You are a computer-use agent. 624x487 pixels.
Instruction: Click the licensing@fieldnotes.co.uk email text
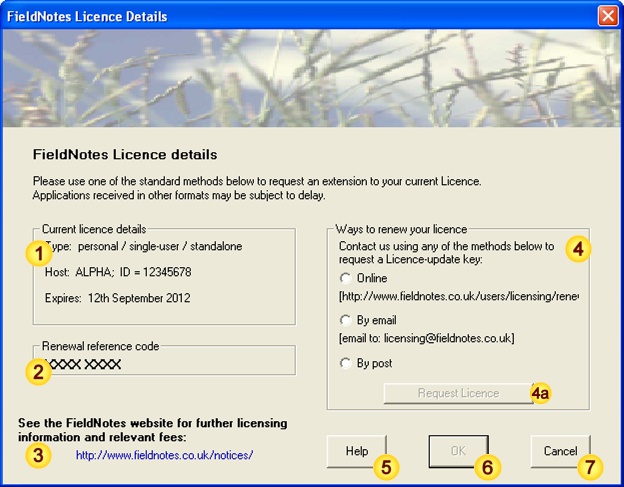[427, 339]
